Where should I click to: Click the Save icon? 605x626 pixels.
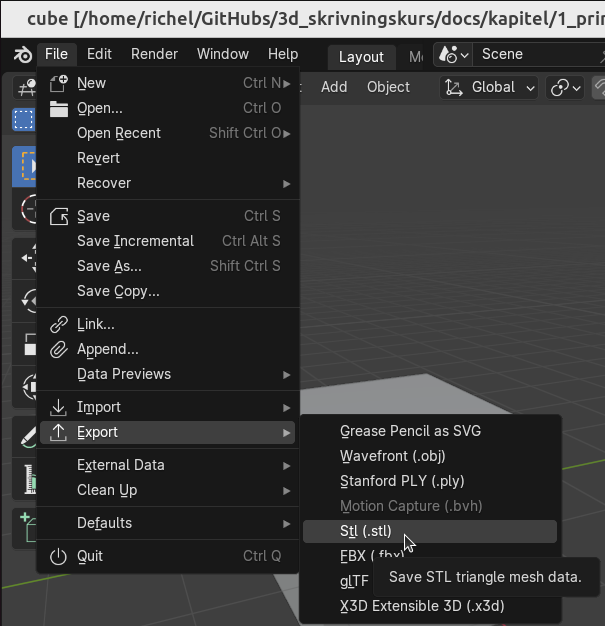coord(59,216)
